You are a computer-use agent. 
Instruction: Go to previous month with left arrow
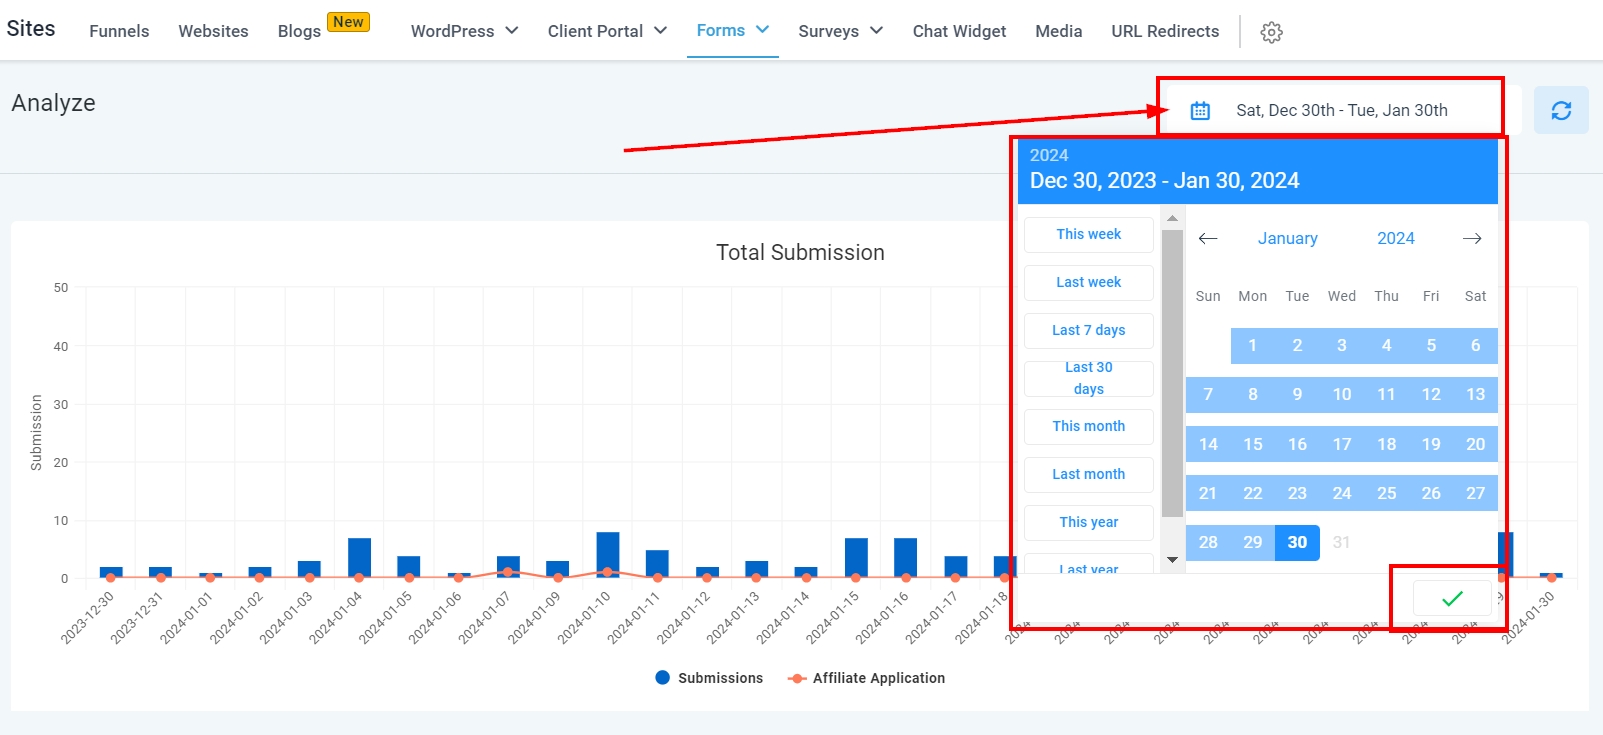click(1208, 238)
